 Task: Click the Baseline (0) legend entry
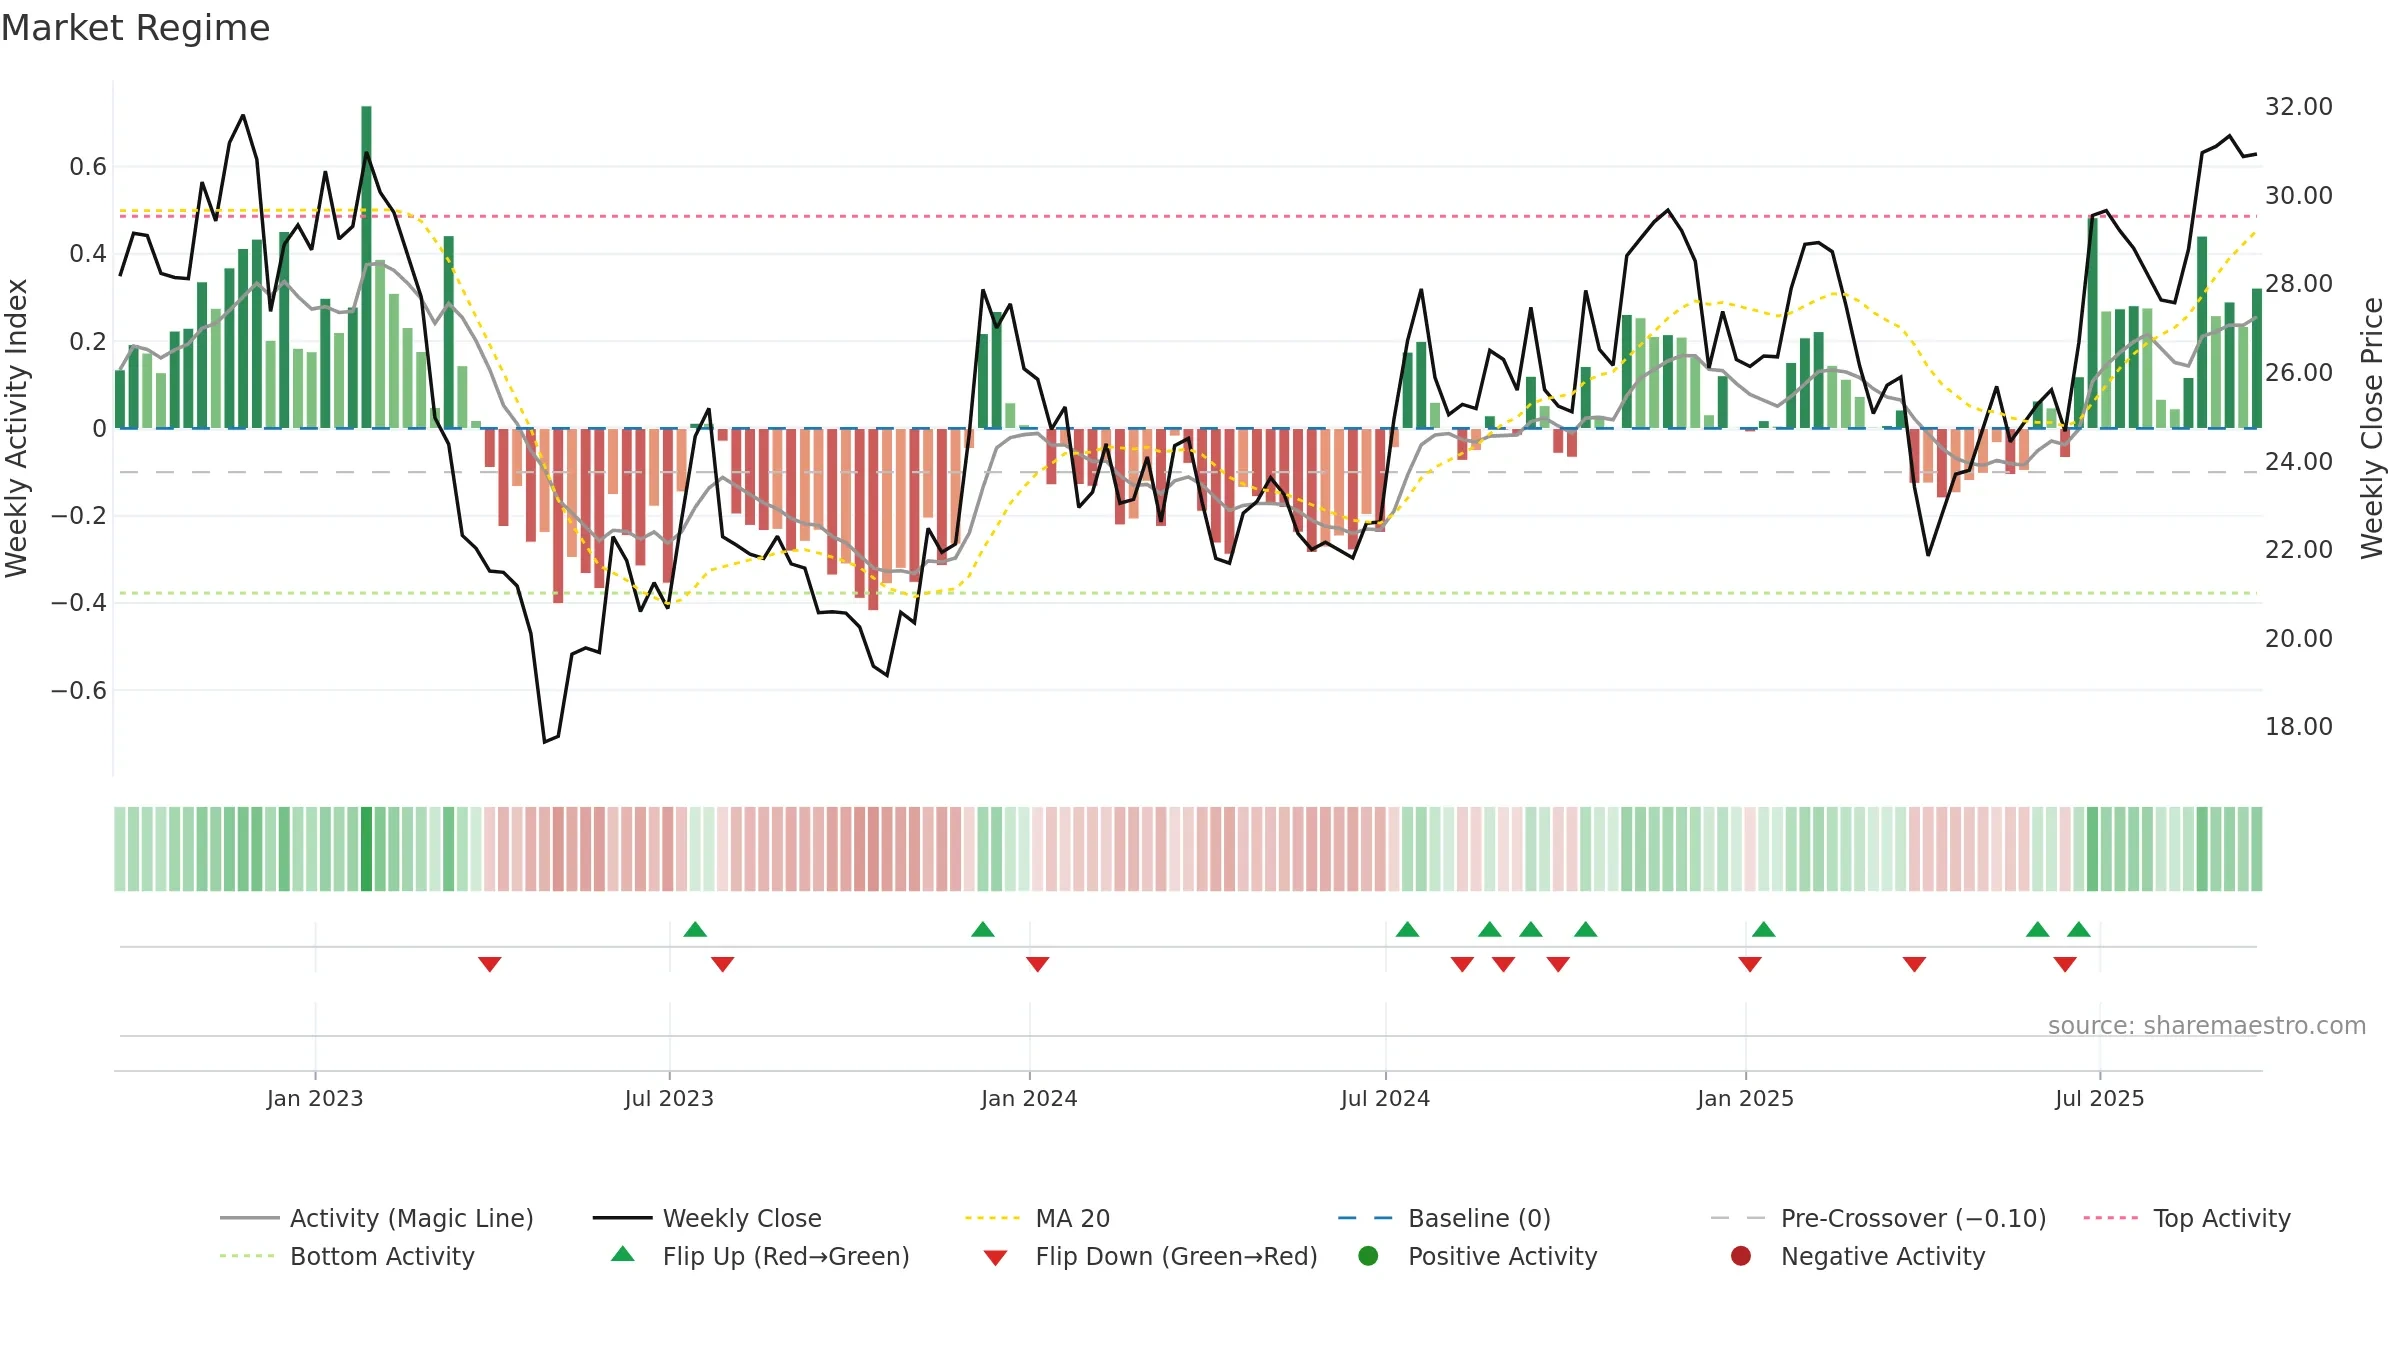click(x=1444, y=1218)
